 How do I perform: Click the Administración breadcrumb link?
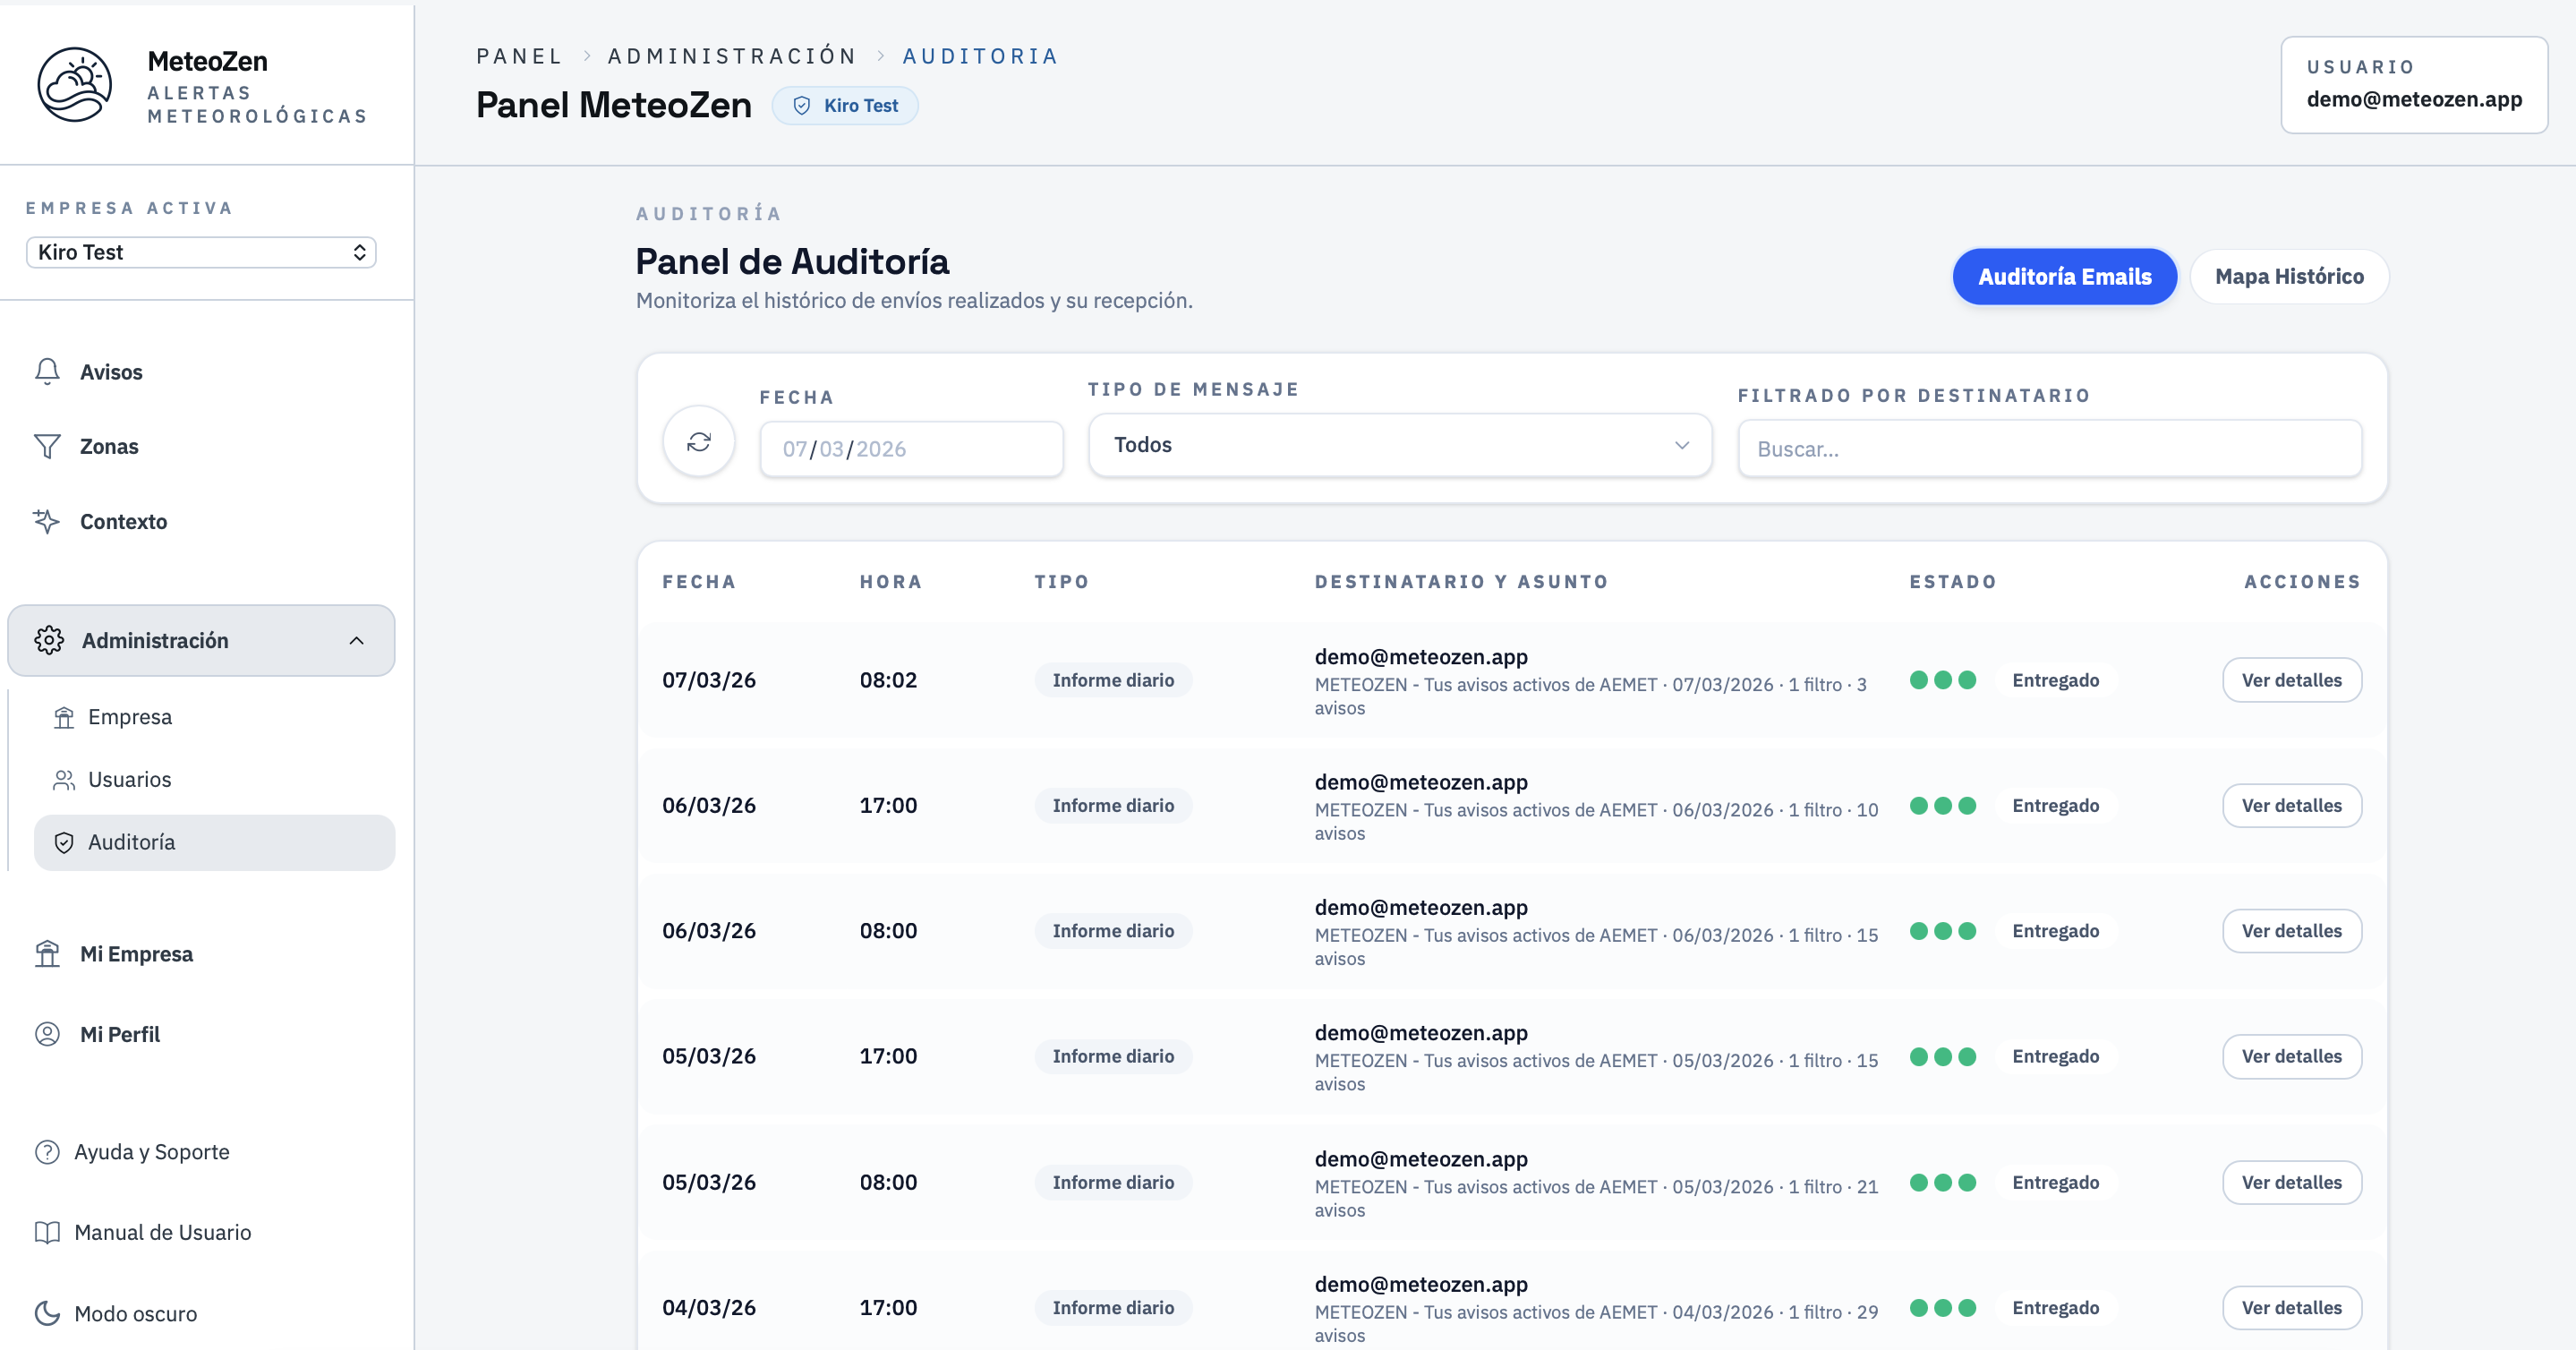tap(732, 56)
